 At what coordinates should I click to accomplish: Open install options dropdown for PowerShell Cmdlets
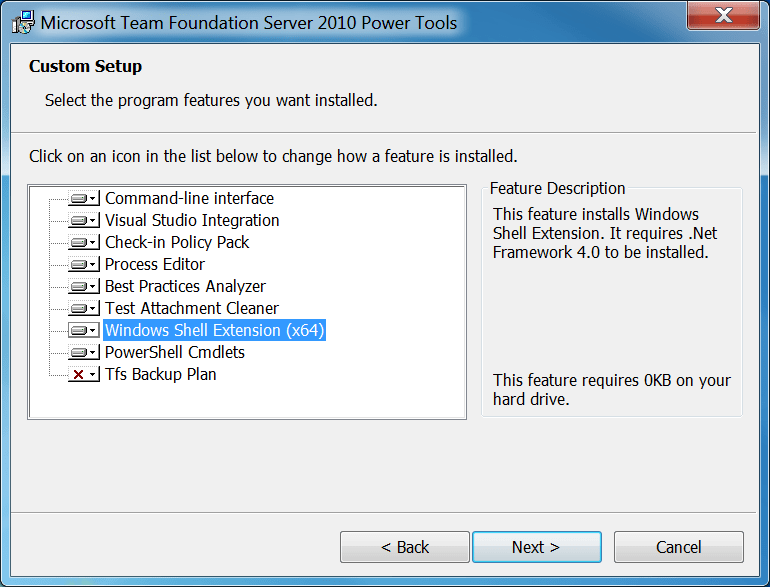pos(83,353)
